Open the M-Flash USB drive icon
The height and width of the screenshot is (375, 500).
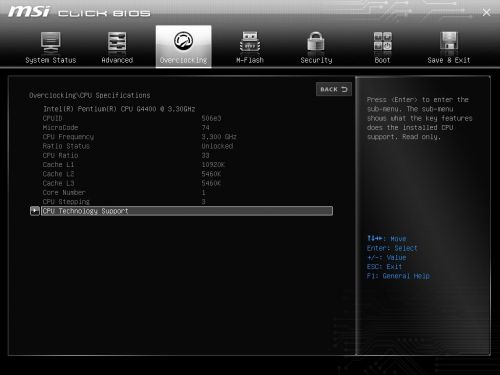pyautogui.click(x=250, y=42)
